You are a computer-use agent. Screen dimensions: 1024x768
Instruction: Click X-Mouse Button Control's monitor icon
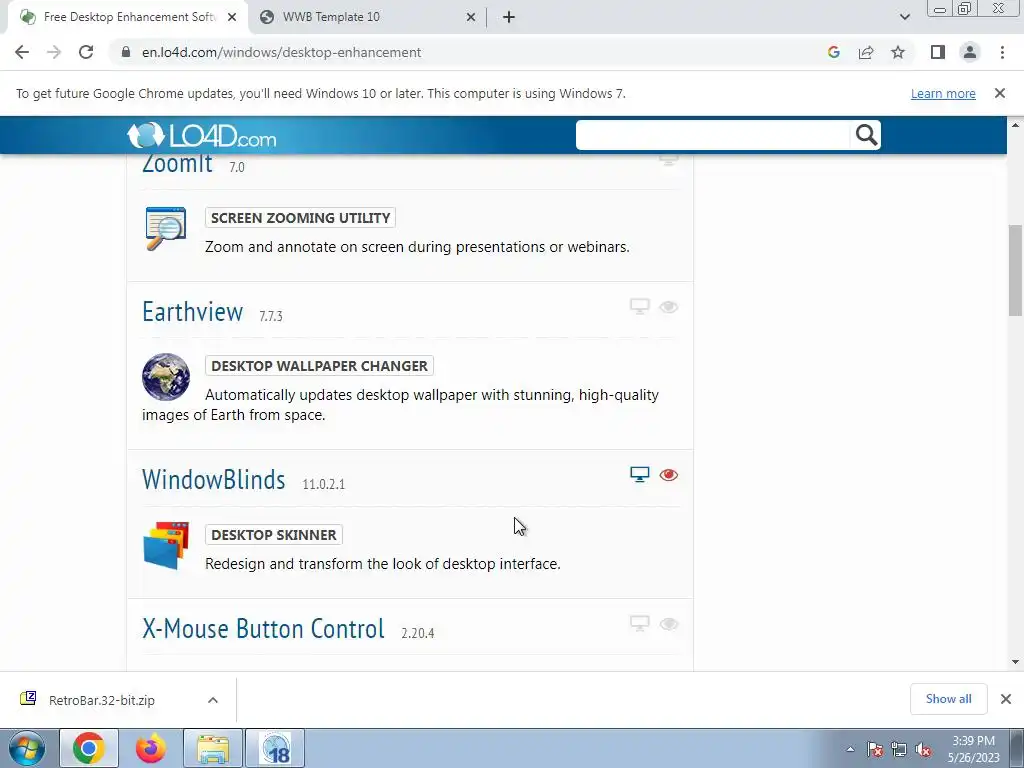(x=639, y=623)
